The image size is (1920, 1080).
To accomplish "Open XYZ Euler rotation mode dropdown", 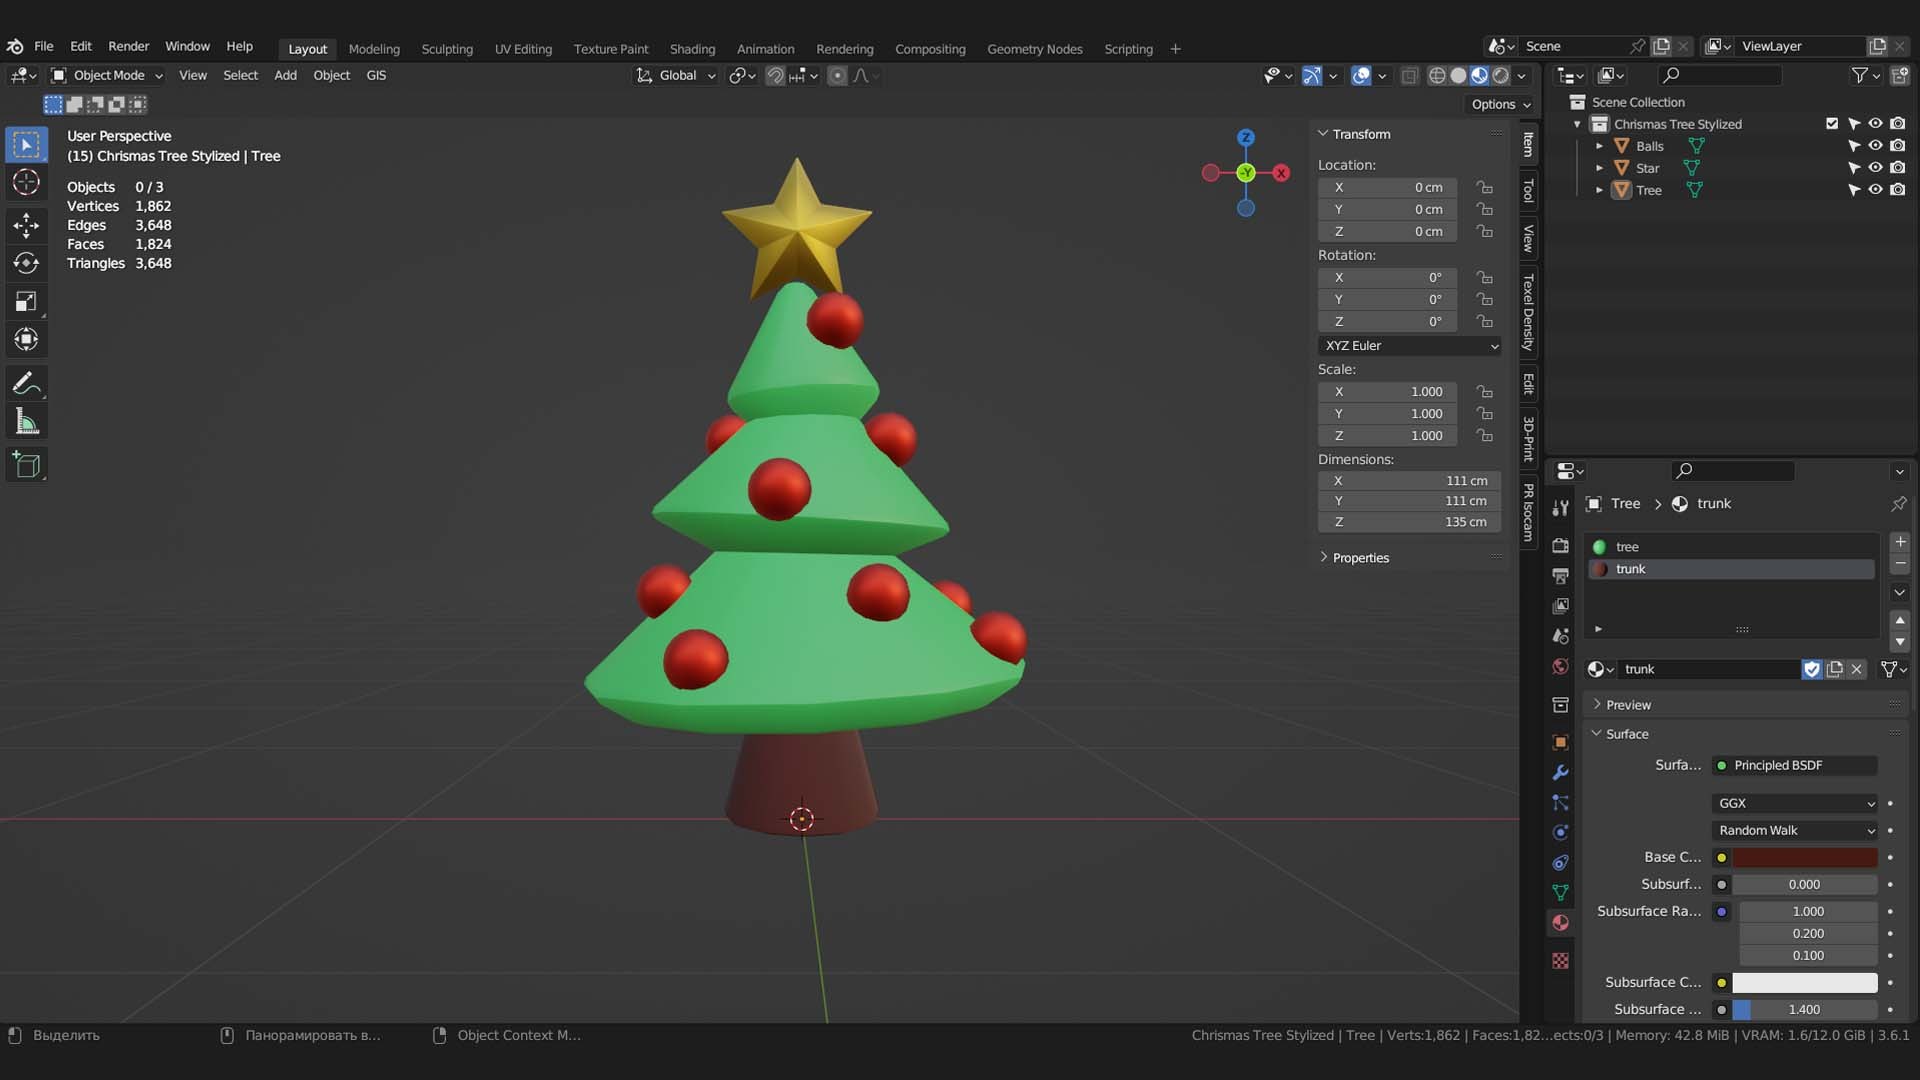I will pyautogui.click(x=1410, y=346).
